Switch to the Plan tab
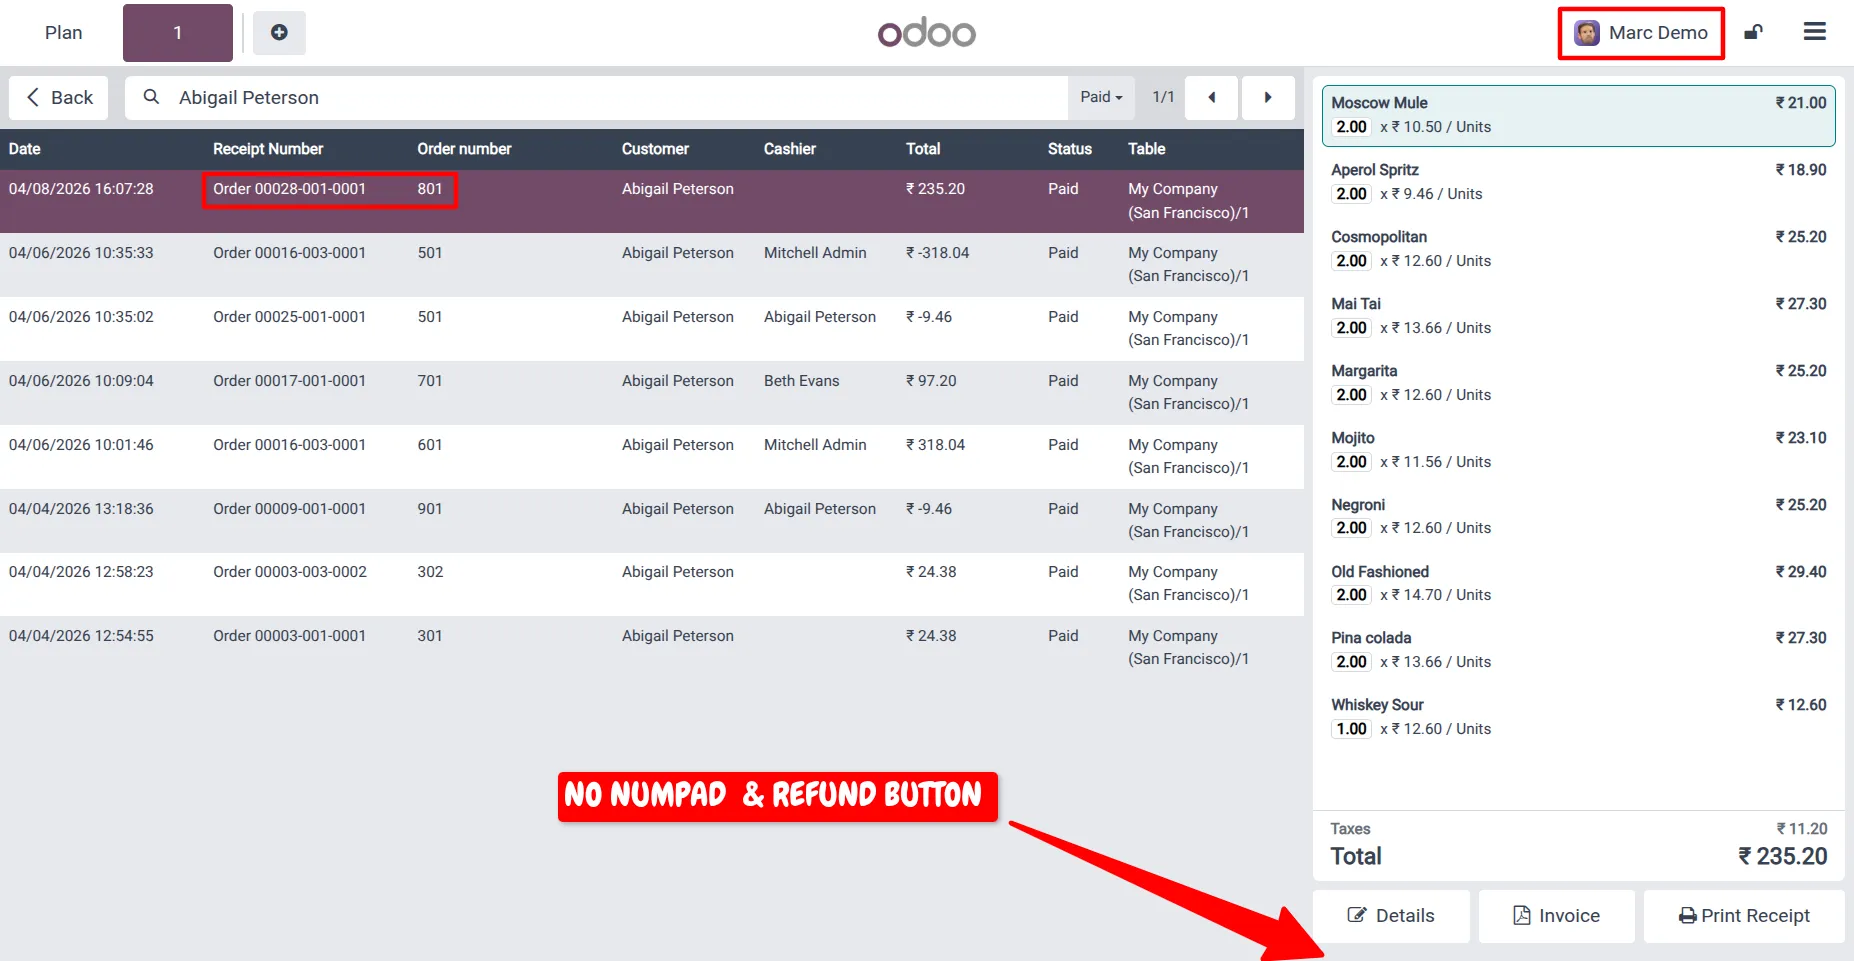This screenshot has height=961, width=1854. [63, 33]
